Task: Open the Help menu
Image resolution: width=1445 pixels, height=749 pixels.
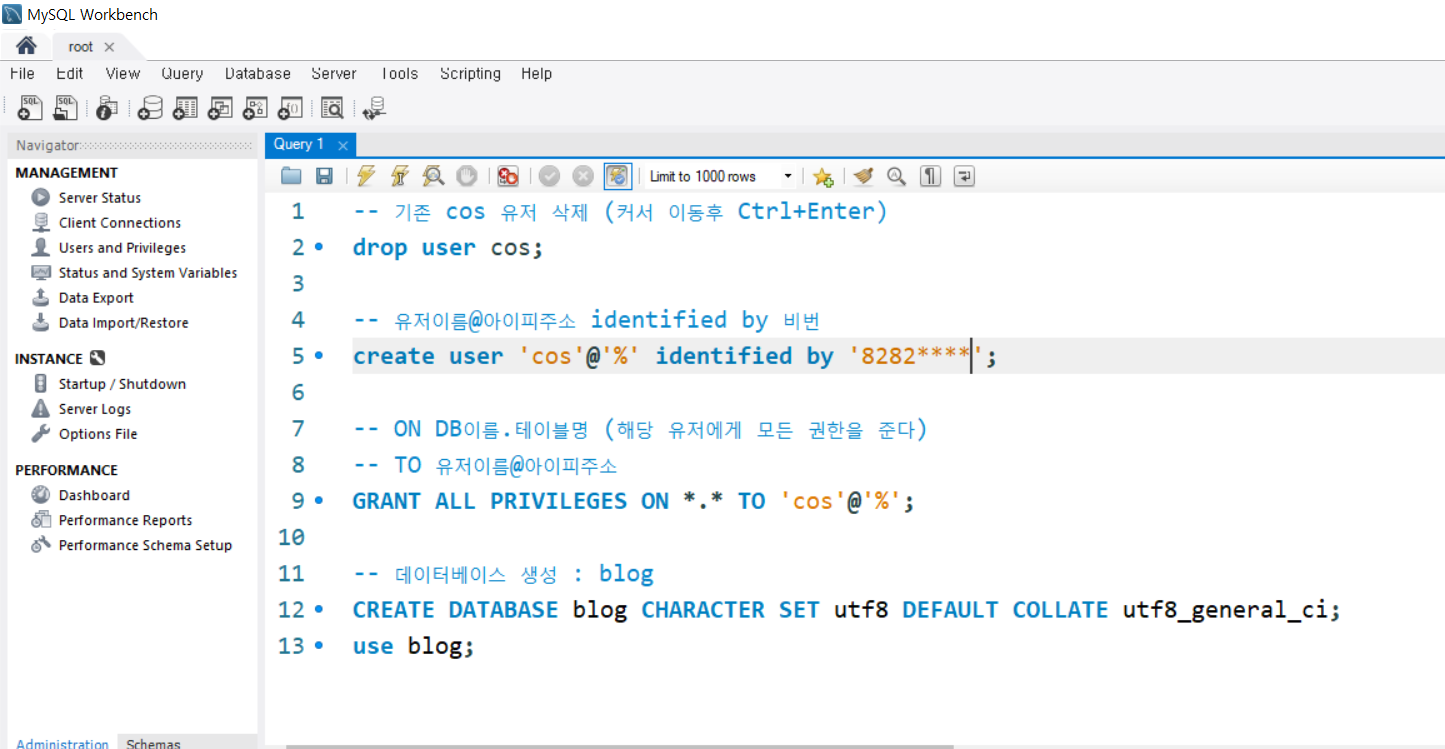Action: click(x=536, y=73)
